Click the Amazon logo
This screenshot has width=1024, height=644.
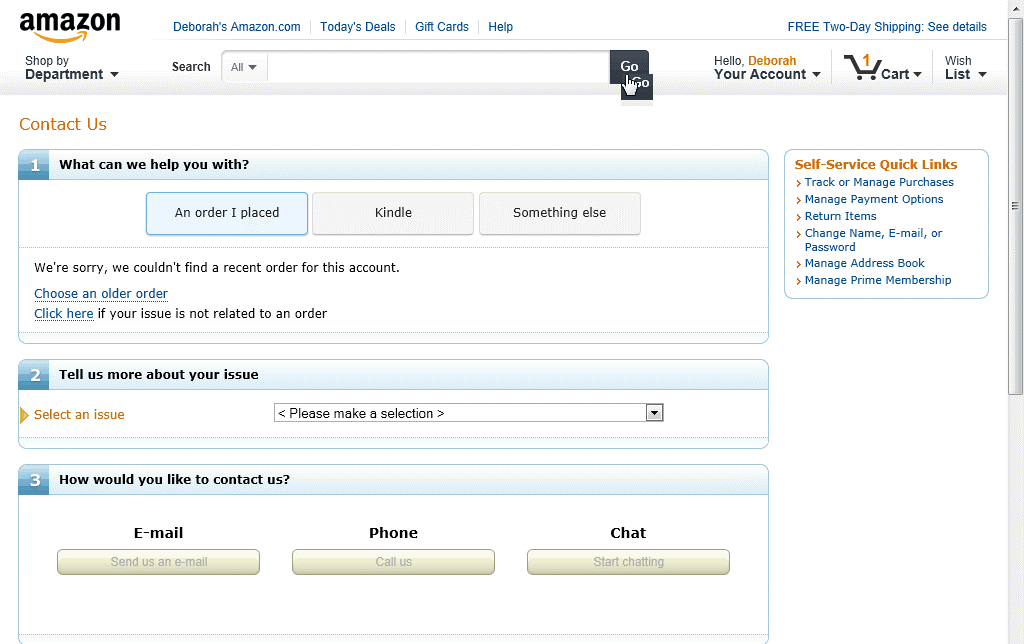click(69, 27)
